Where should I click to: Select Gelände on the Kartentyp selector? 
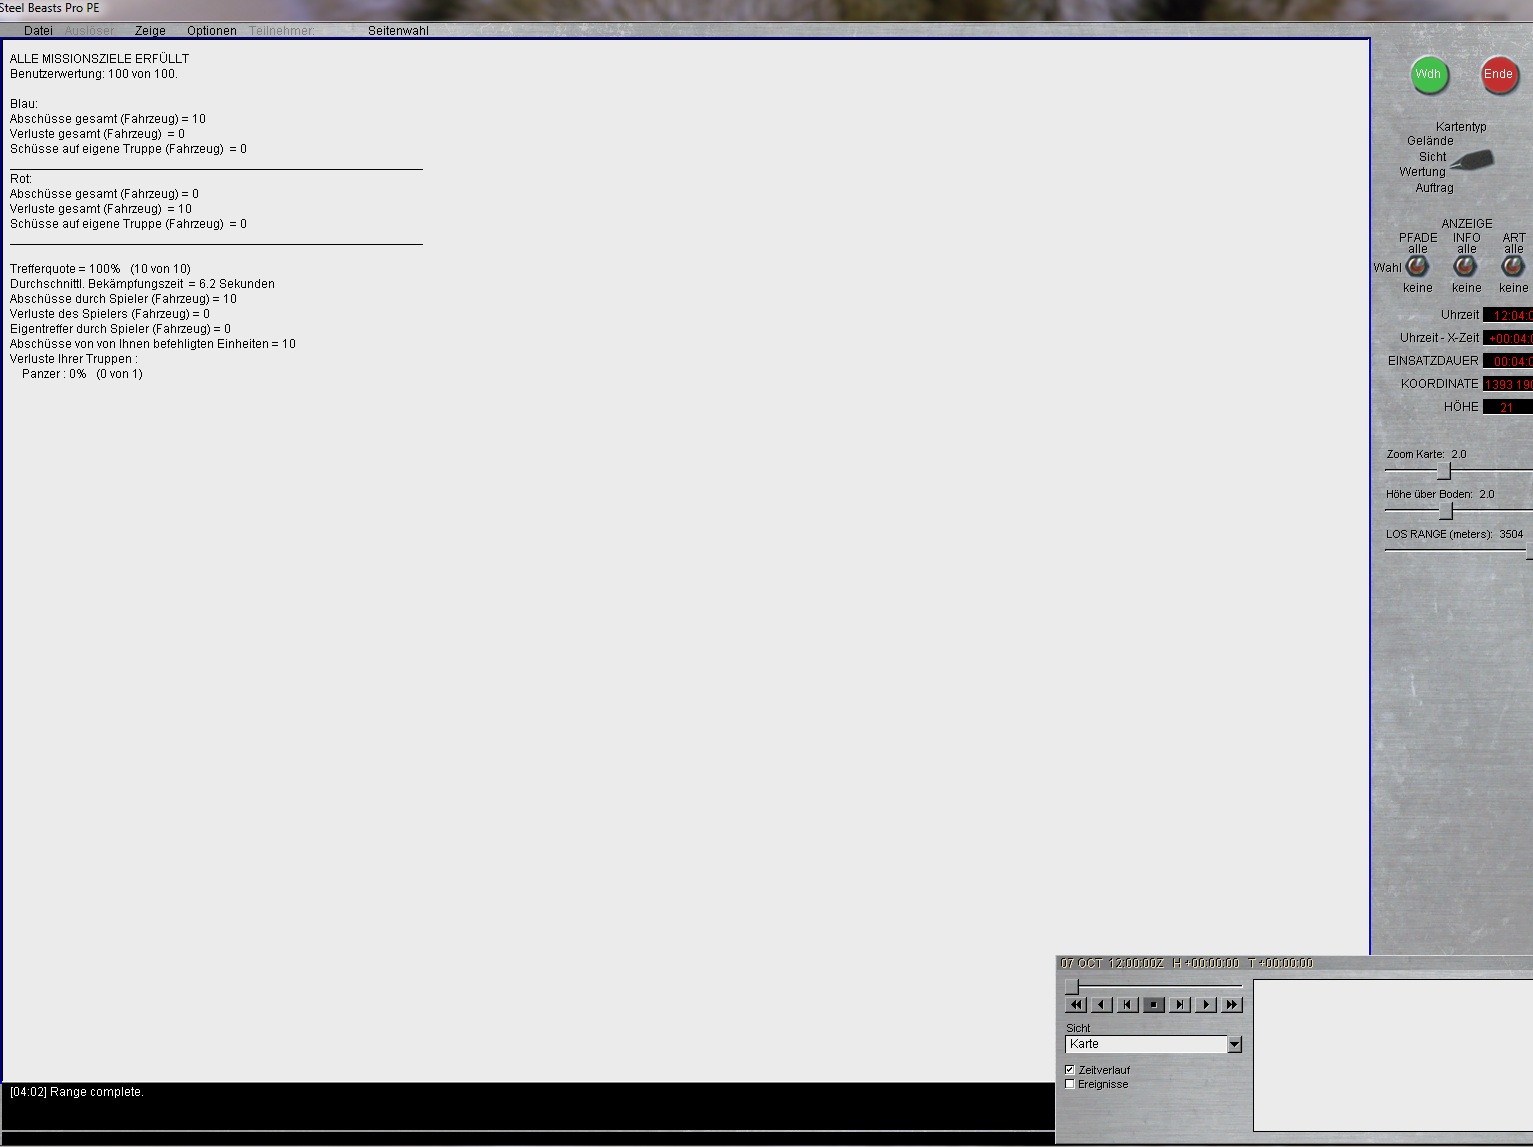coord(1430,141)
